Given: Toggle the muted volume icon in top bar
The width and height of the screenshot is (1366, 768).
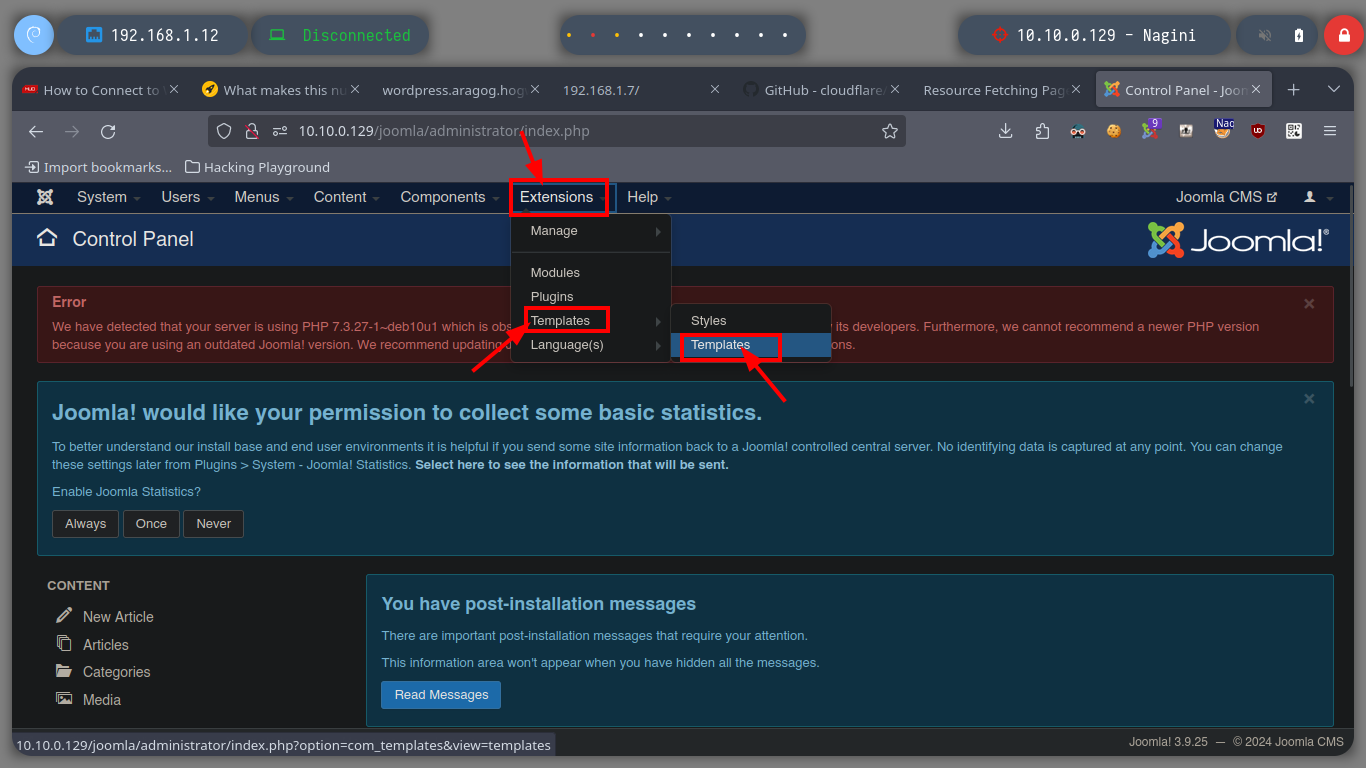Looking at the screenshot, I should click(x=1264, y=35).
